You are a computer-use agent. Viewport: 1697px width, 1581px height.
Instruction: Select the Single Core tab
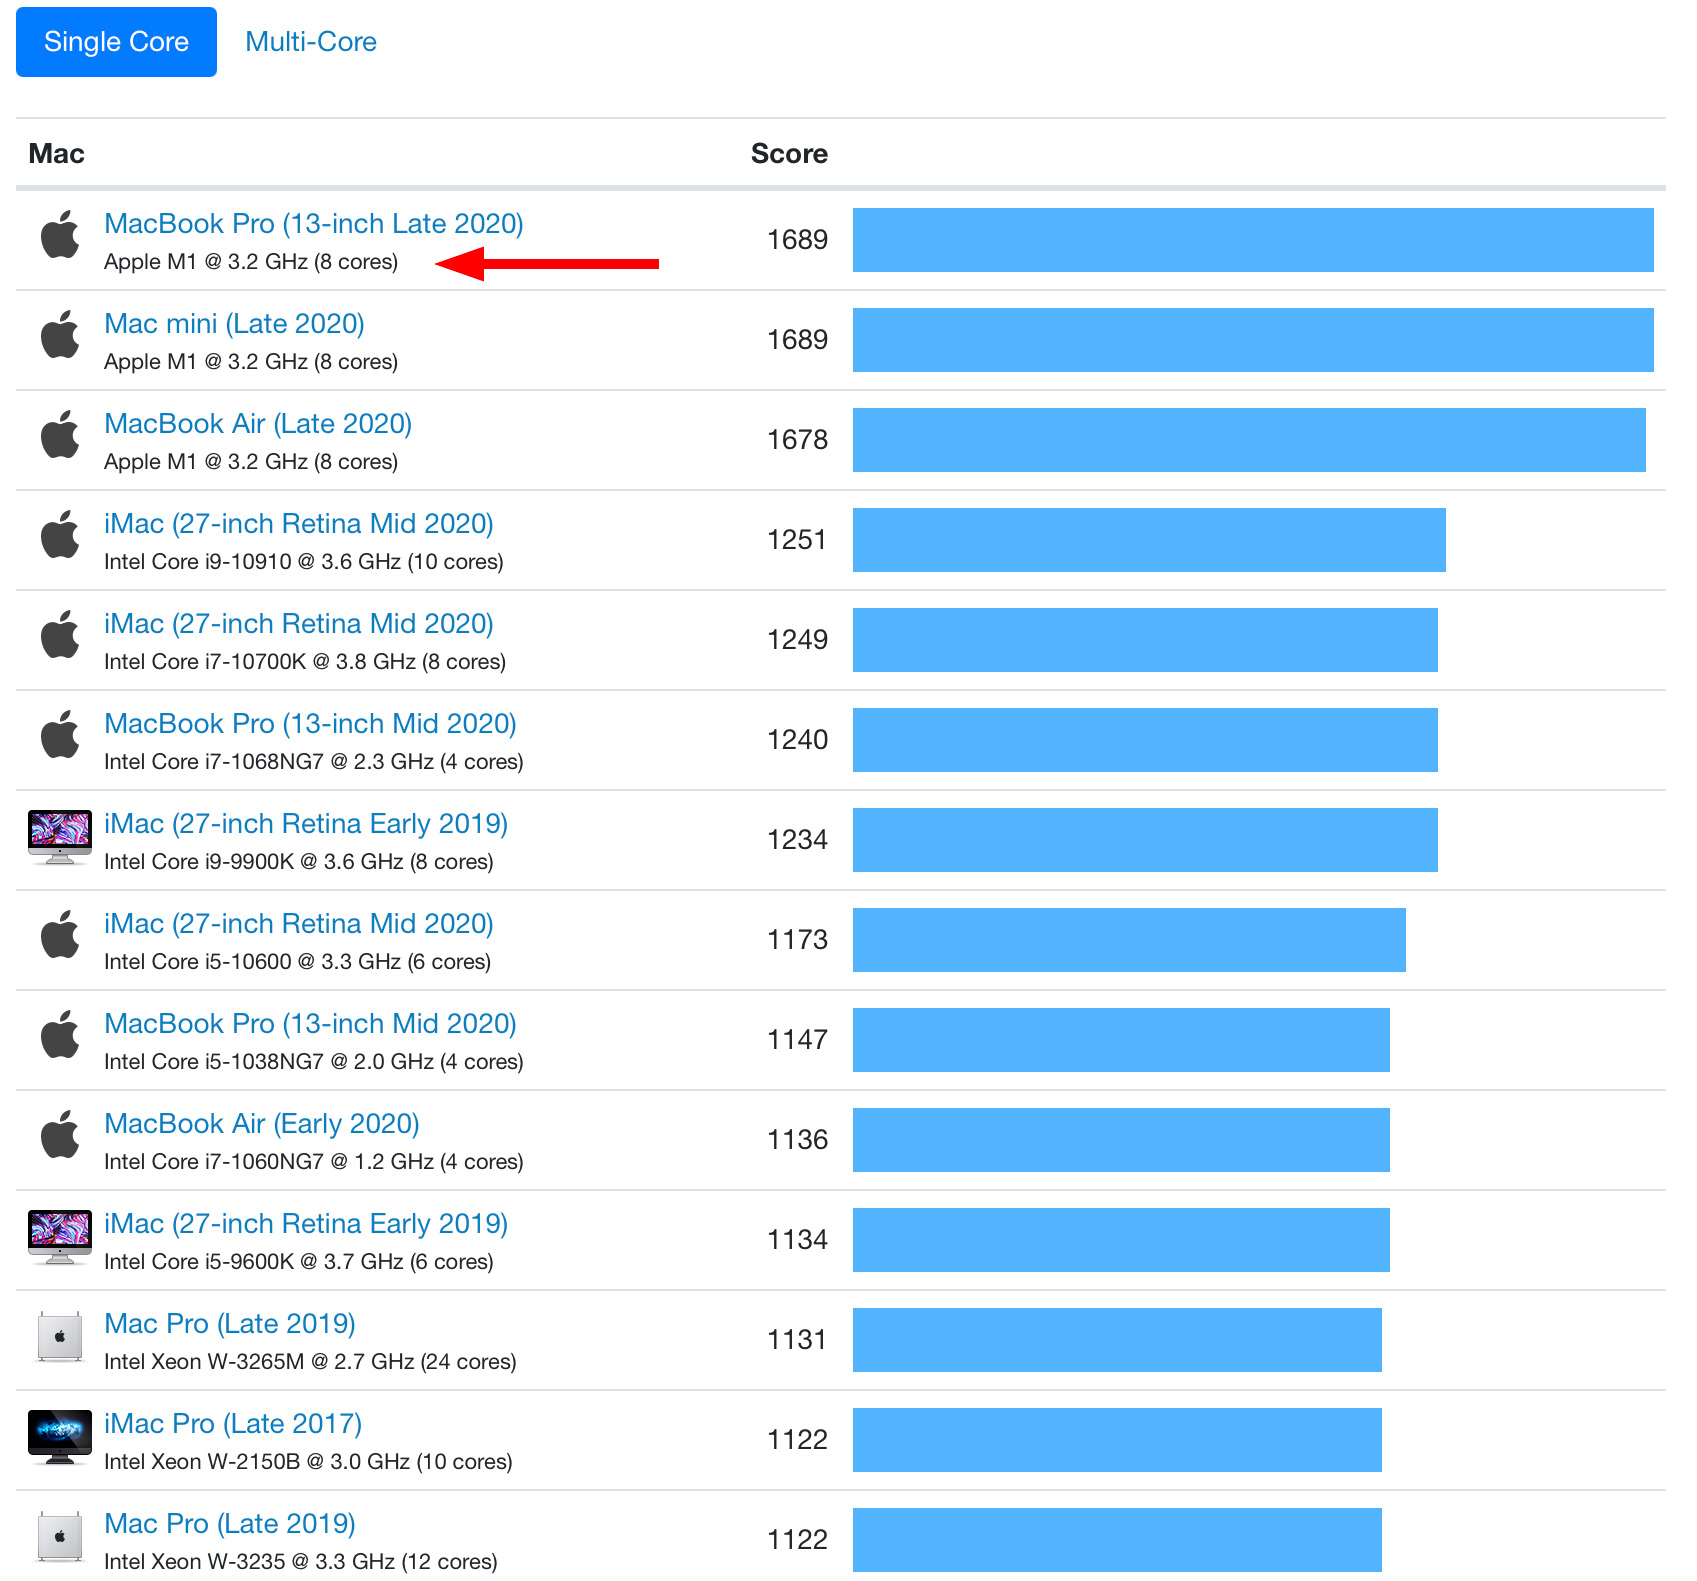click(x=115, y=41)
